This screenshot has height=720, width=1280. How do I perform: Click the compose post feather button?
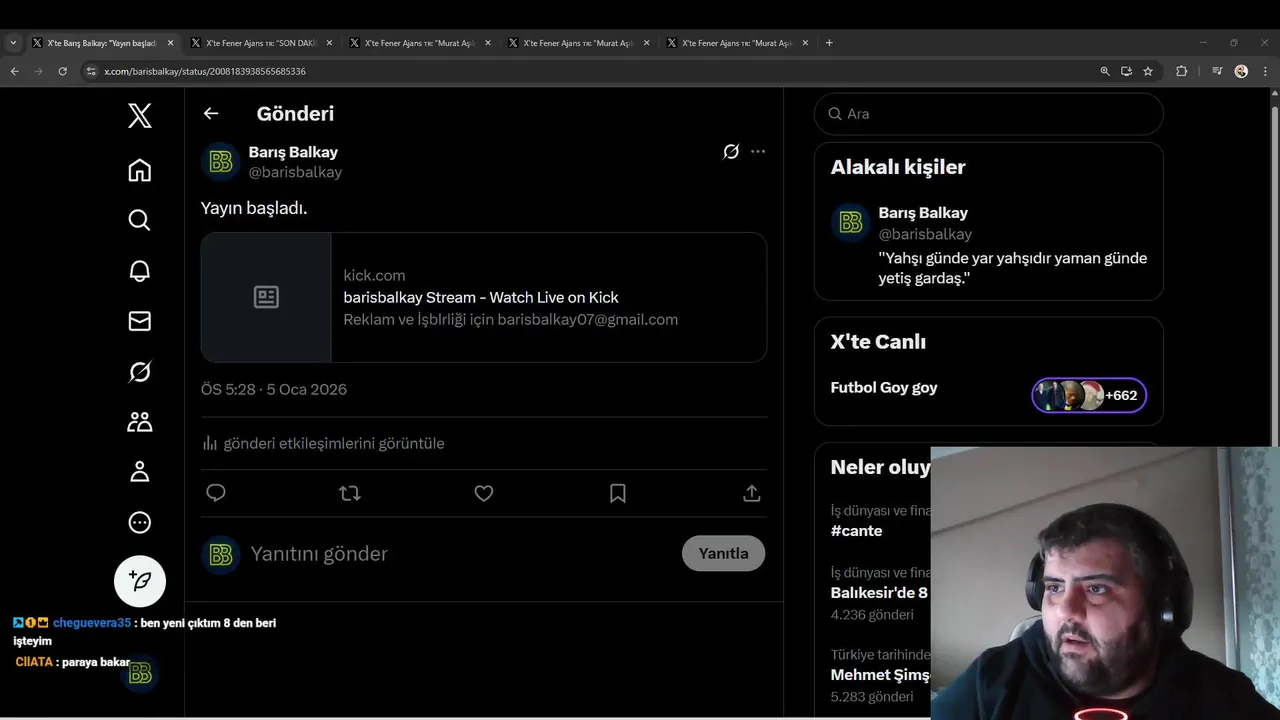(140, 581)
